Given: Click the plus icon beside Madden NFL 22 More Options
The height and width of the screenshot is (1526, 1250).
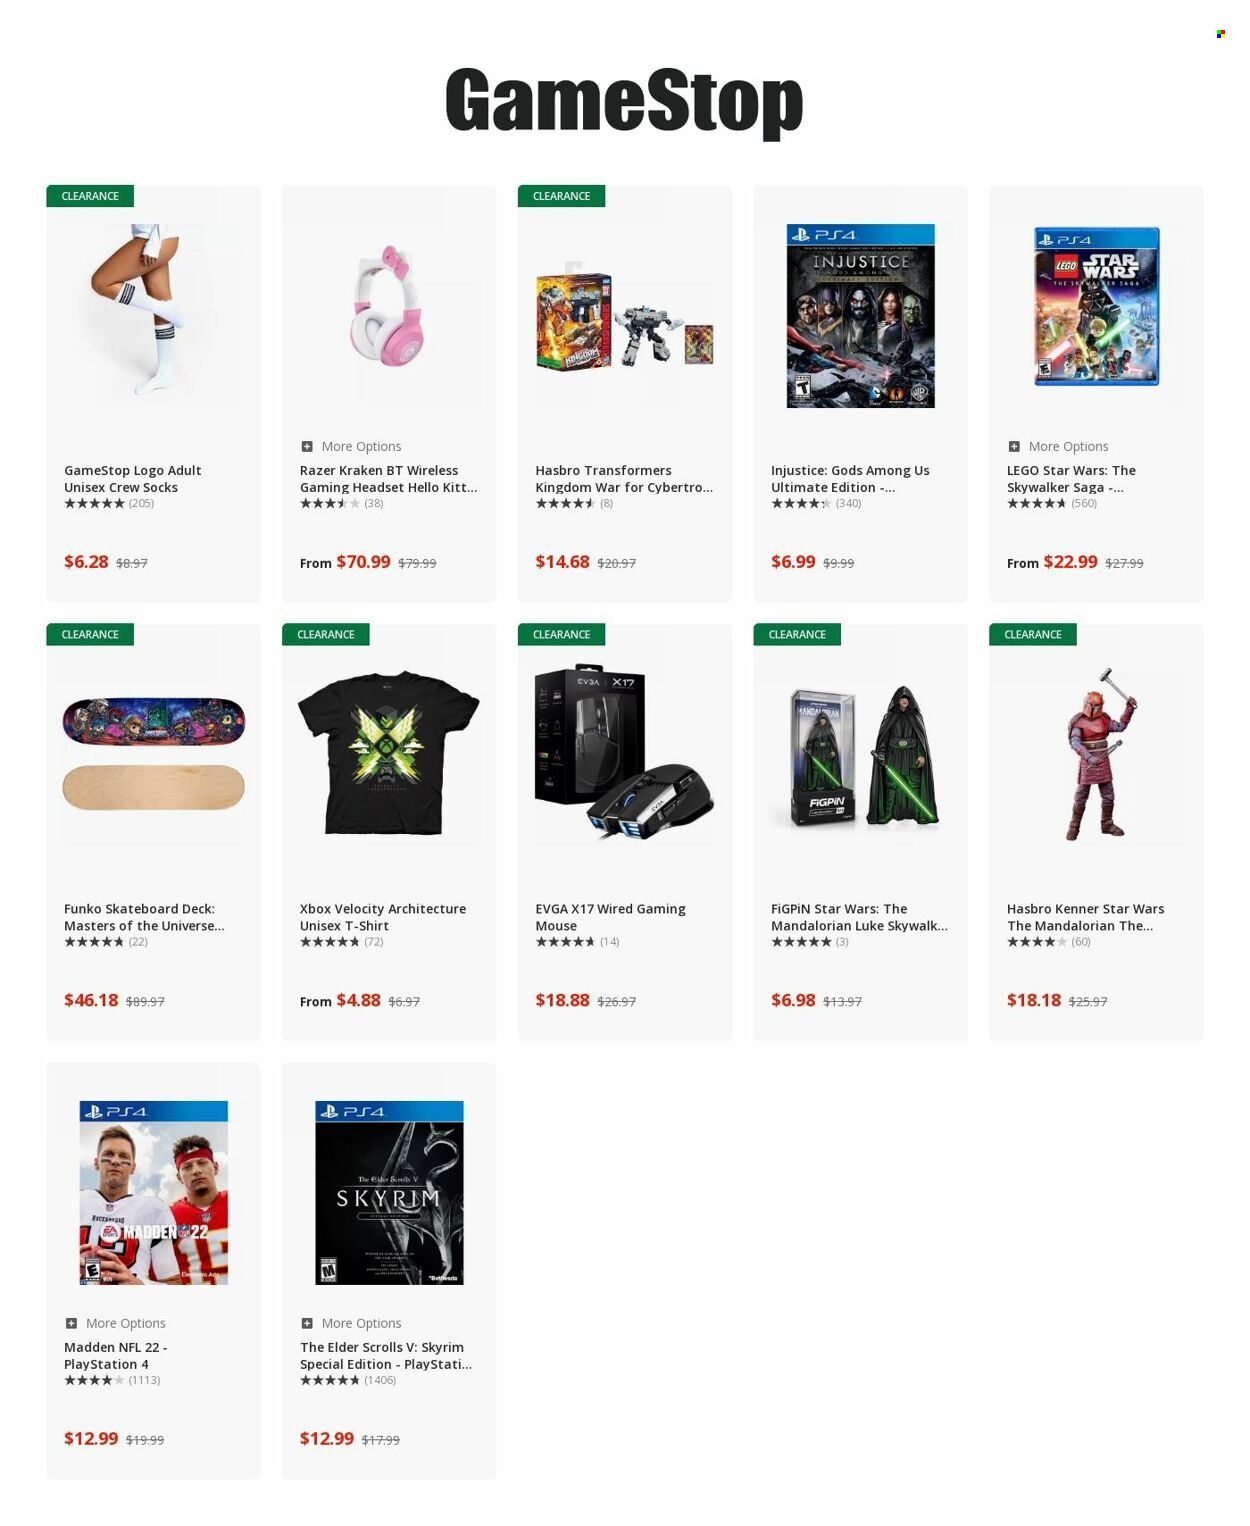Looking at the screenshot, I should point(71,1323).
